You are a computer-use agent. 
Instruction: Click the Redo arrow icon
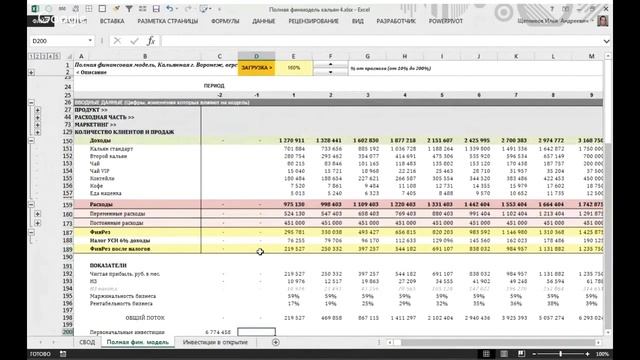pos(188,9)
